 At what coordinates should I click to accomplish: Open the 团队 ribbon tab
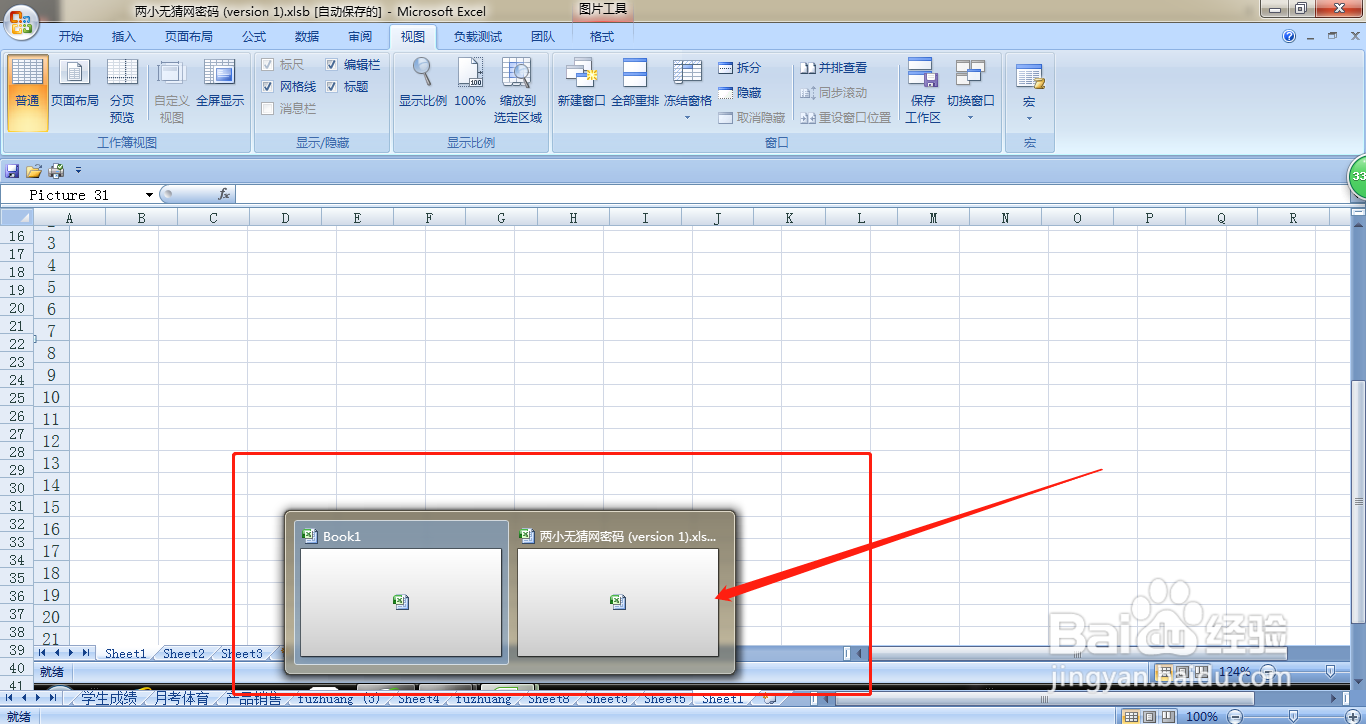click(x=543, y=37)
